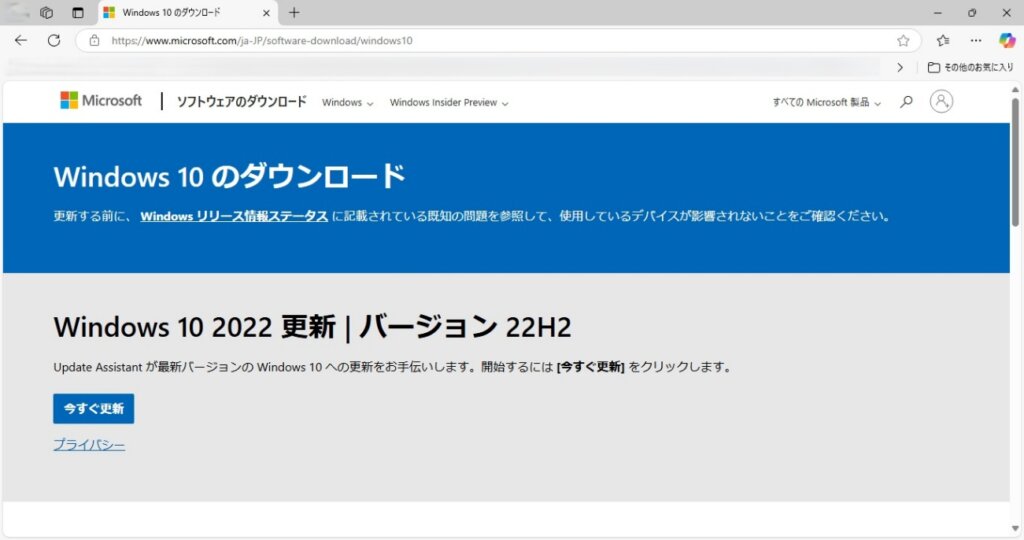Launch the Copilot sidebar icon
Screen dimensions: 1024x540
[1007, 40]
